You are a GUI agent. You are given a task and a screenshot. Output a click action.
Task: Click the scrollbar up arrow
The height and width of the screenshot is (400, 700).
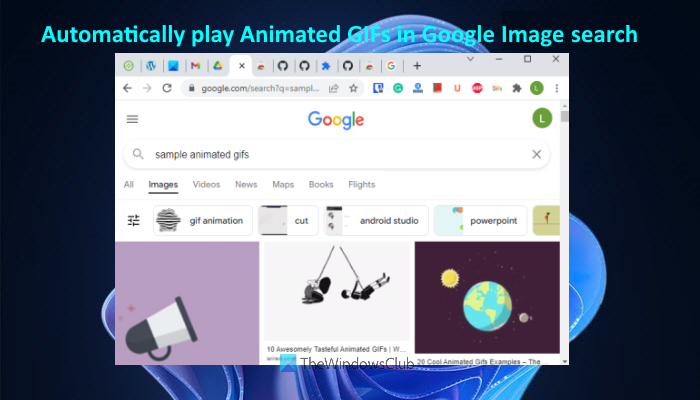coord(565,106)
